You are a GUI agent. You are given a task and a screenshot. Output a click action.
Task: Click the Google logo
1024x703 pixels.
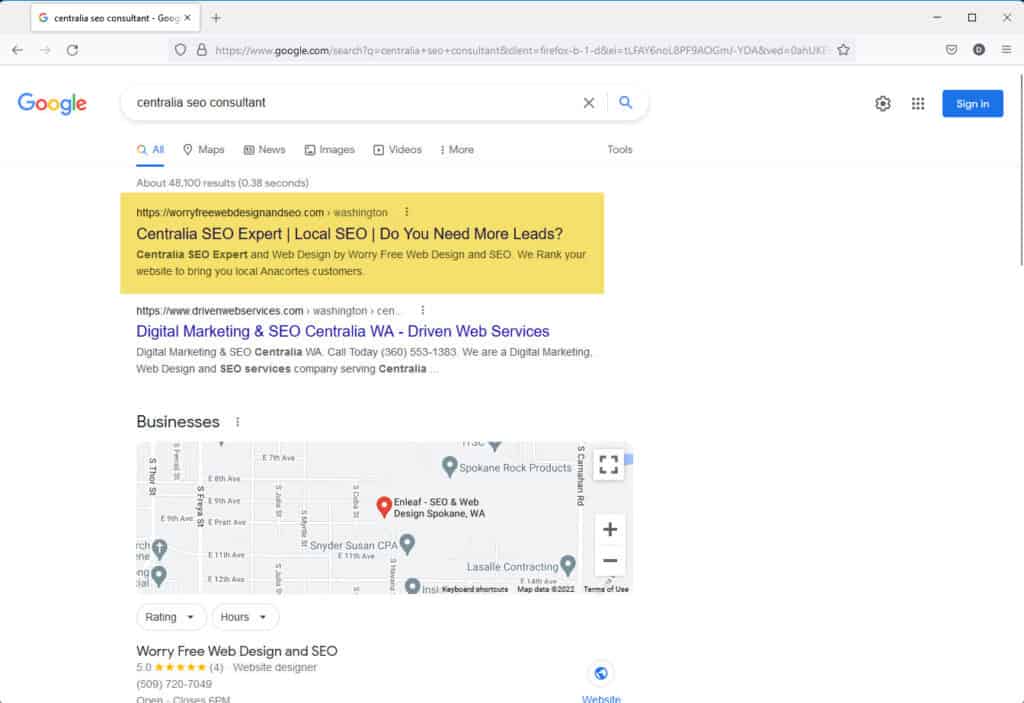(x=52, y=103)
